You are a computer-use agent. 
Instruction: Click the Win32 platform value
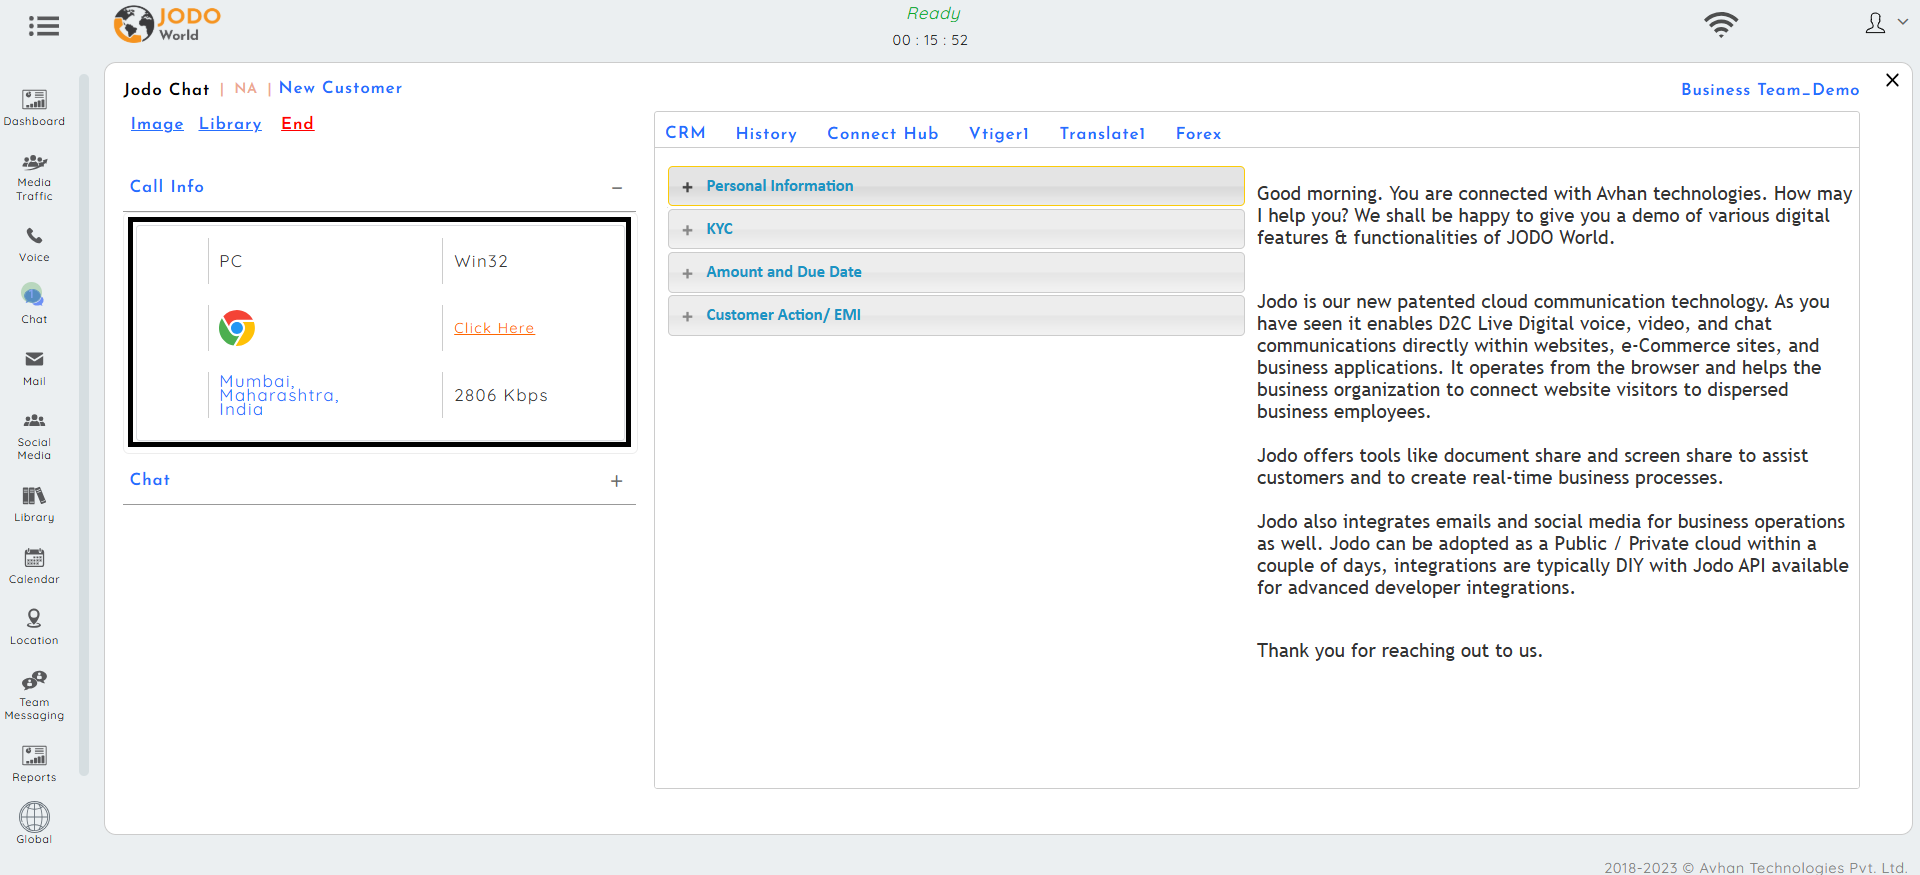481,261
